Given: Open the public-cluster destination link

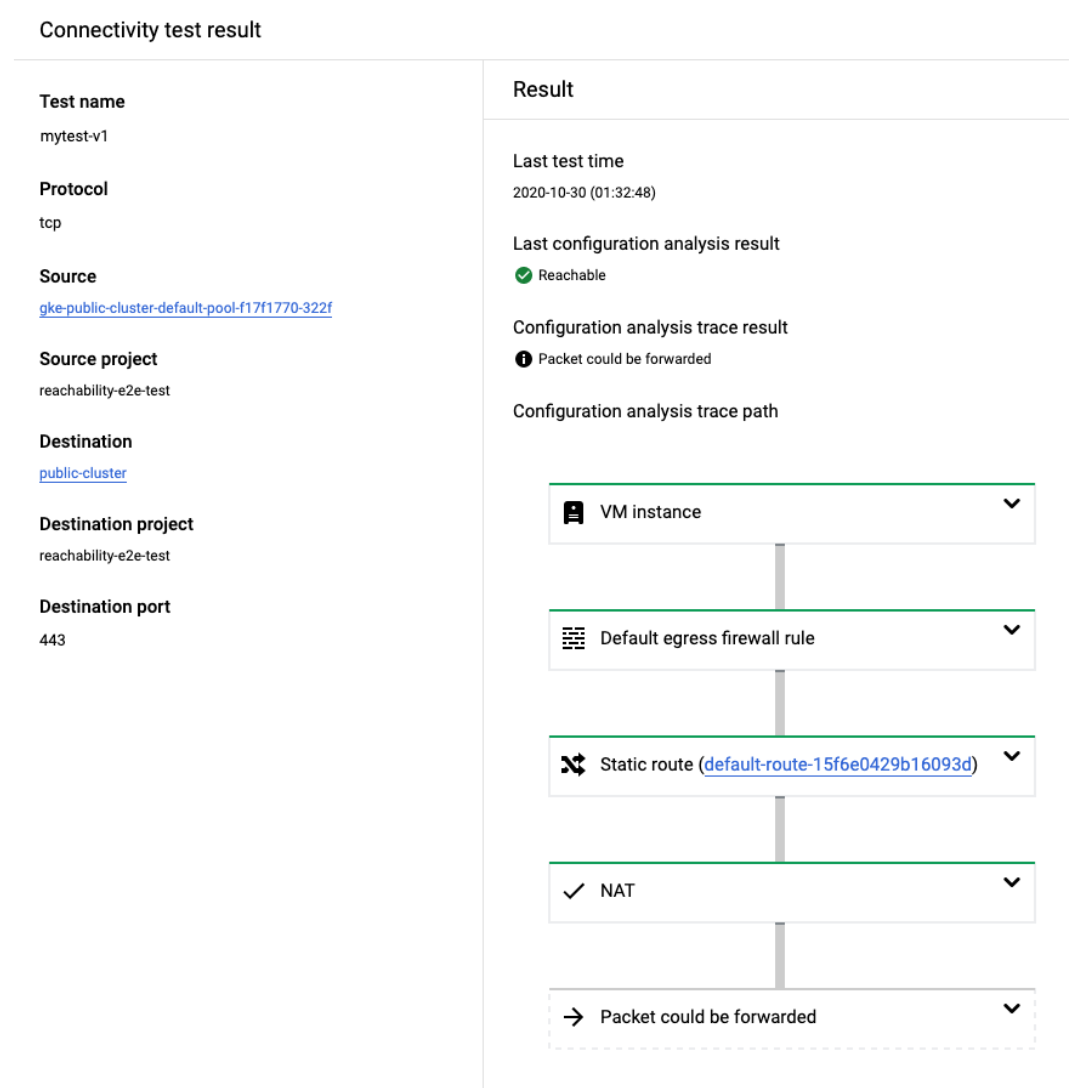Looking at the screenshot, I should [82, 473].
